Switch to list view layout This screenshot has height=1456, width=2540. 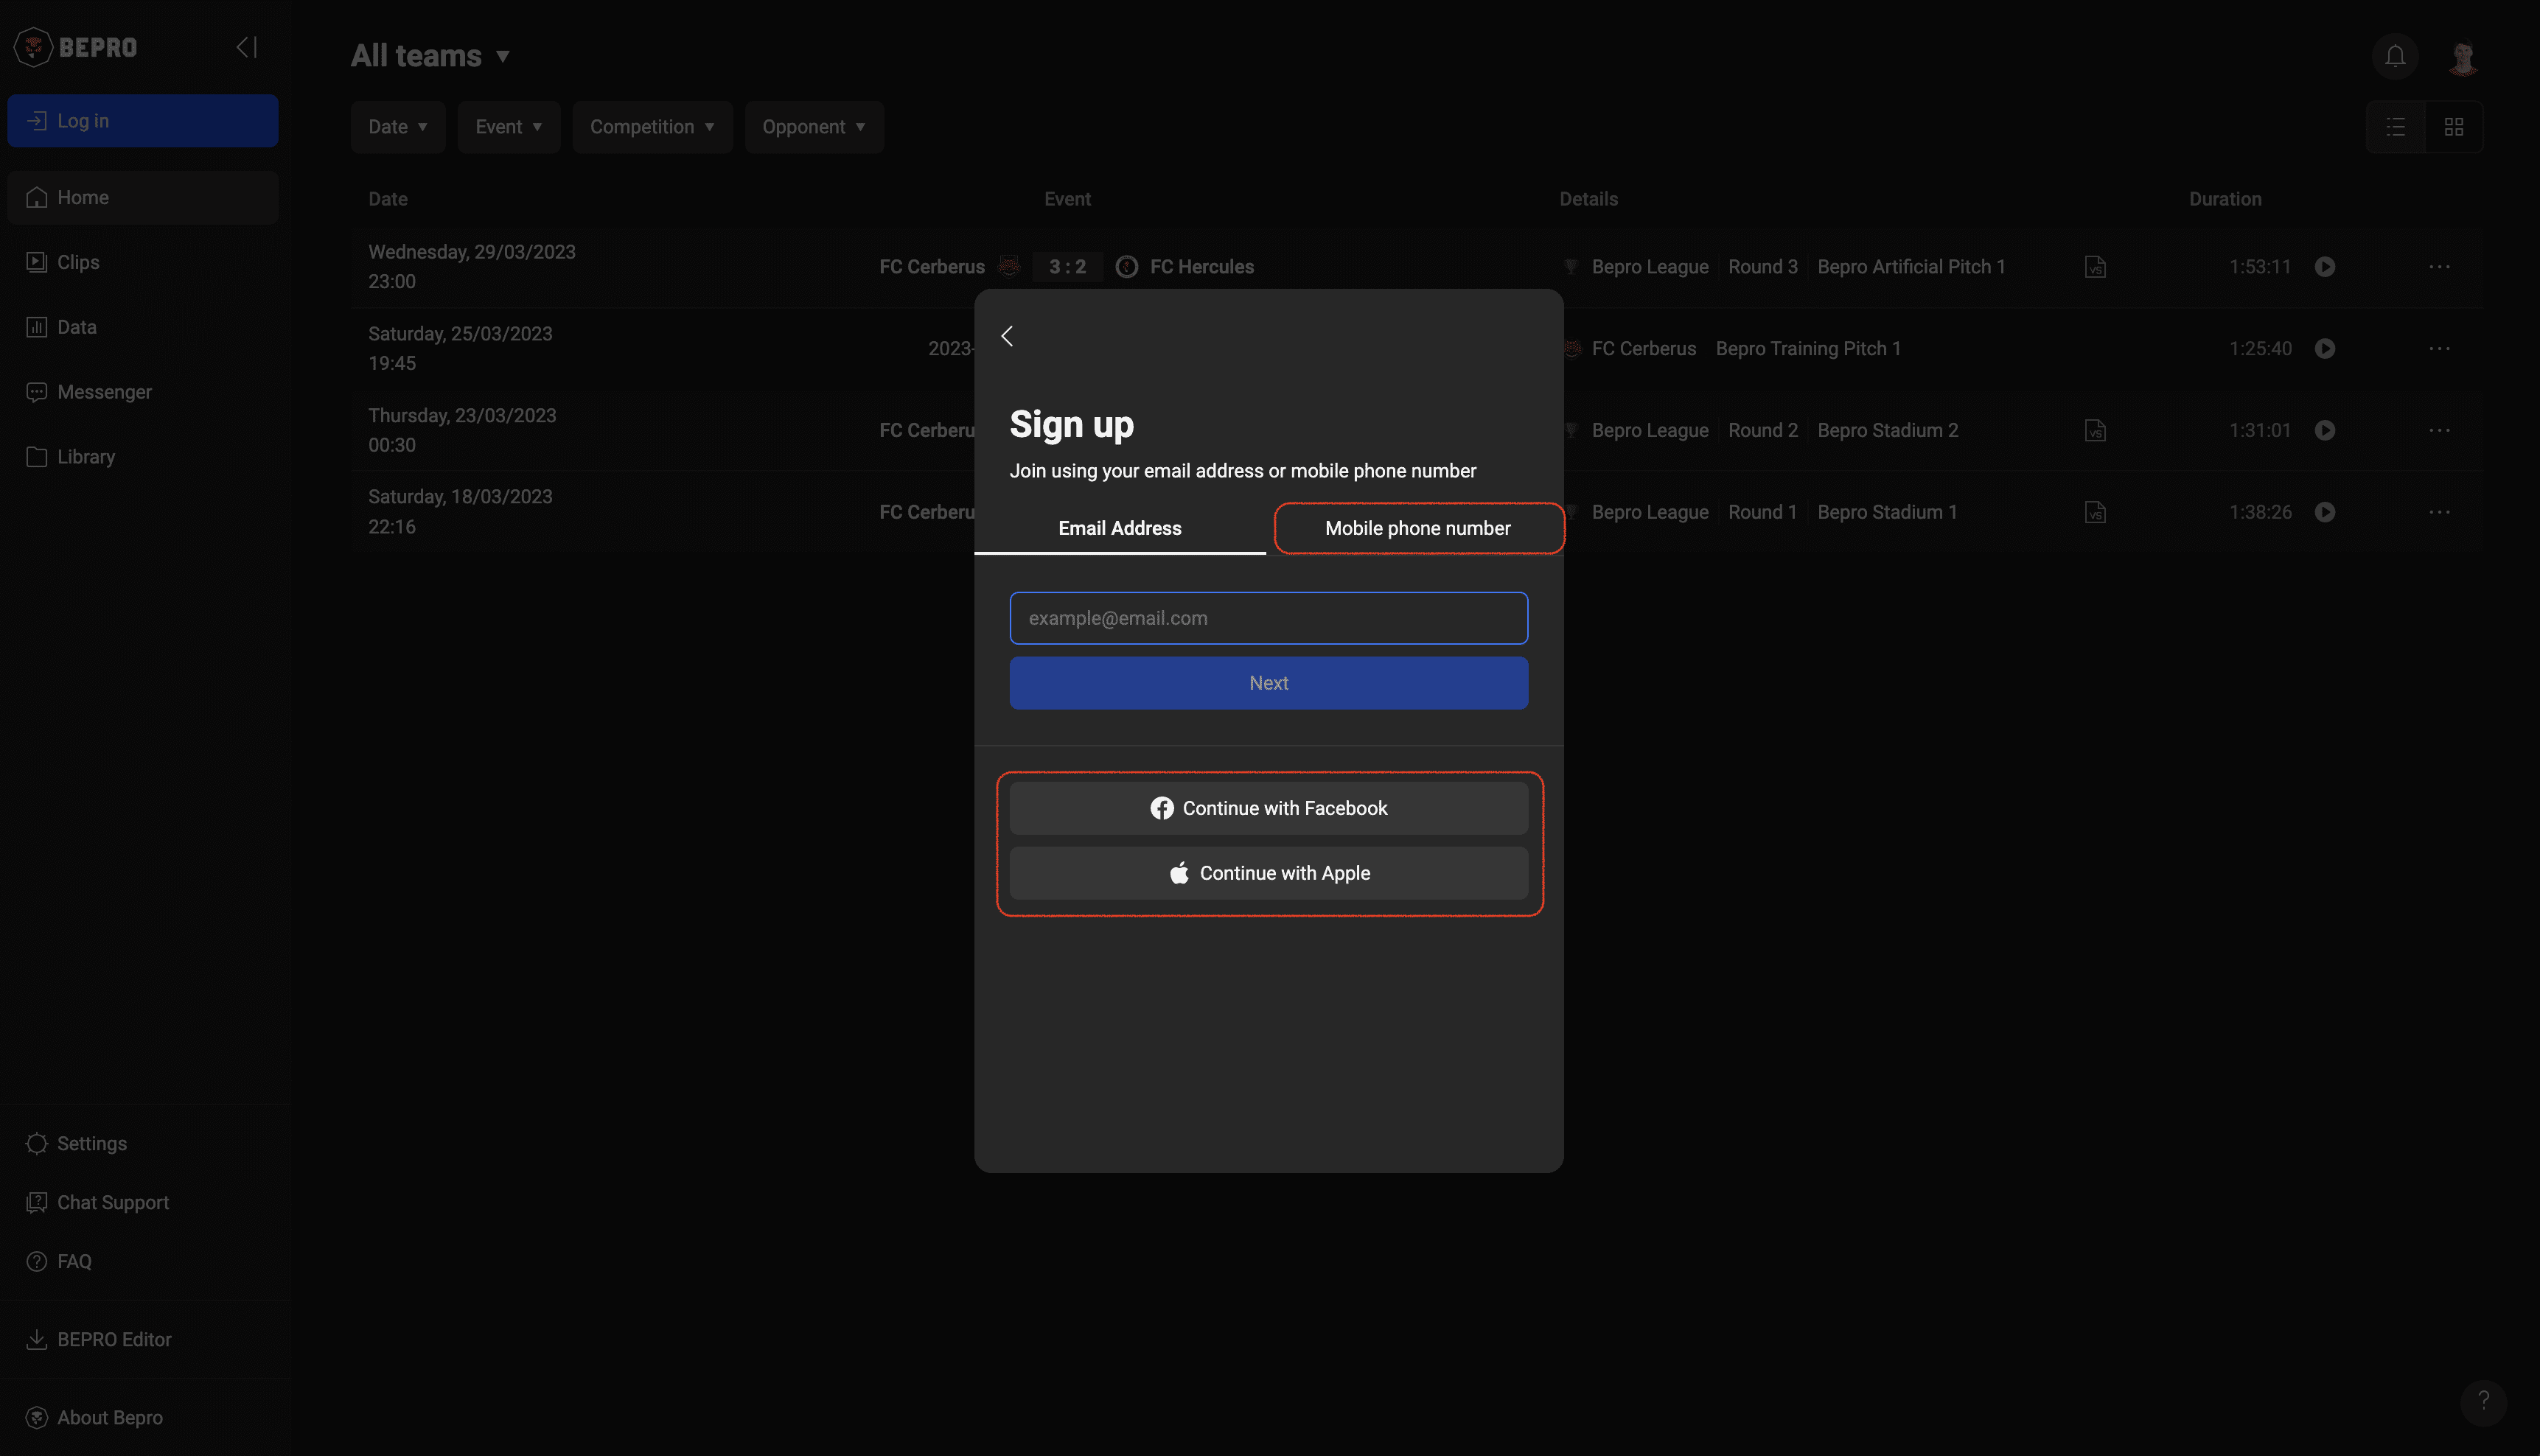pyautogui.click(x=2395, y=127)
